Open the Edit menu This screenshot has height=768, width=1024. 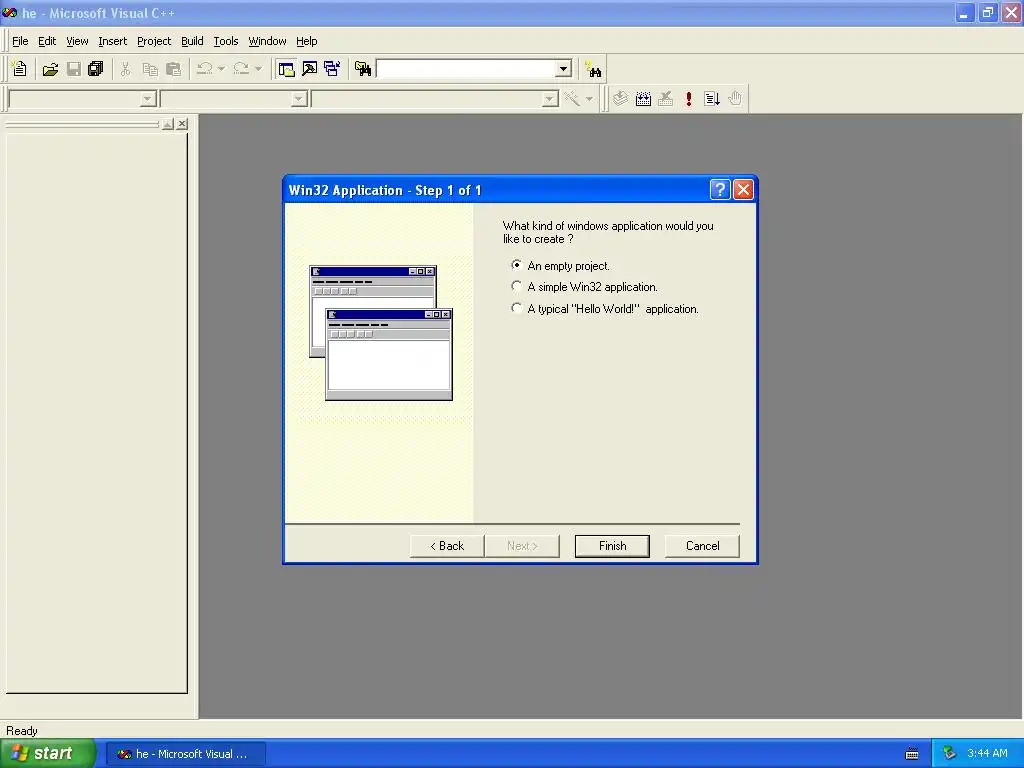47,41
